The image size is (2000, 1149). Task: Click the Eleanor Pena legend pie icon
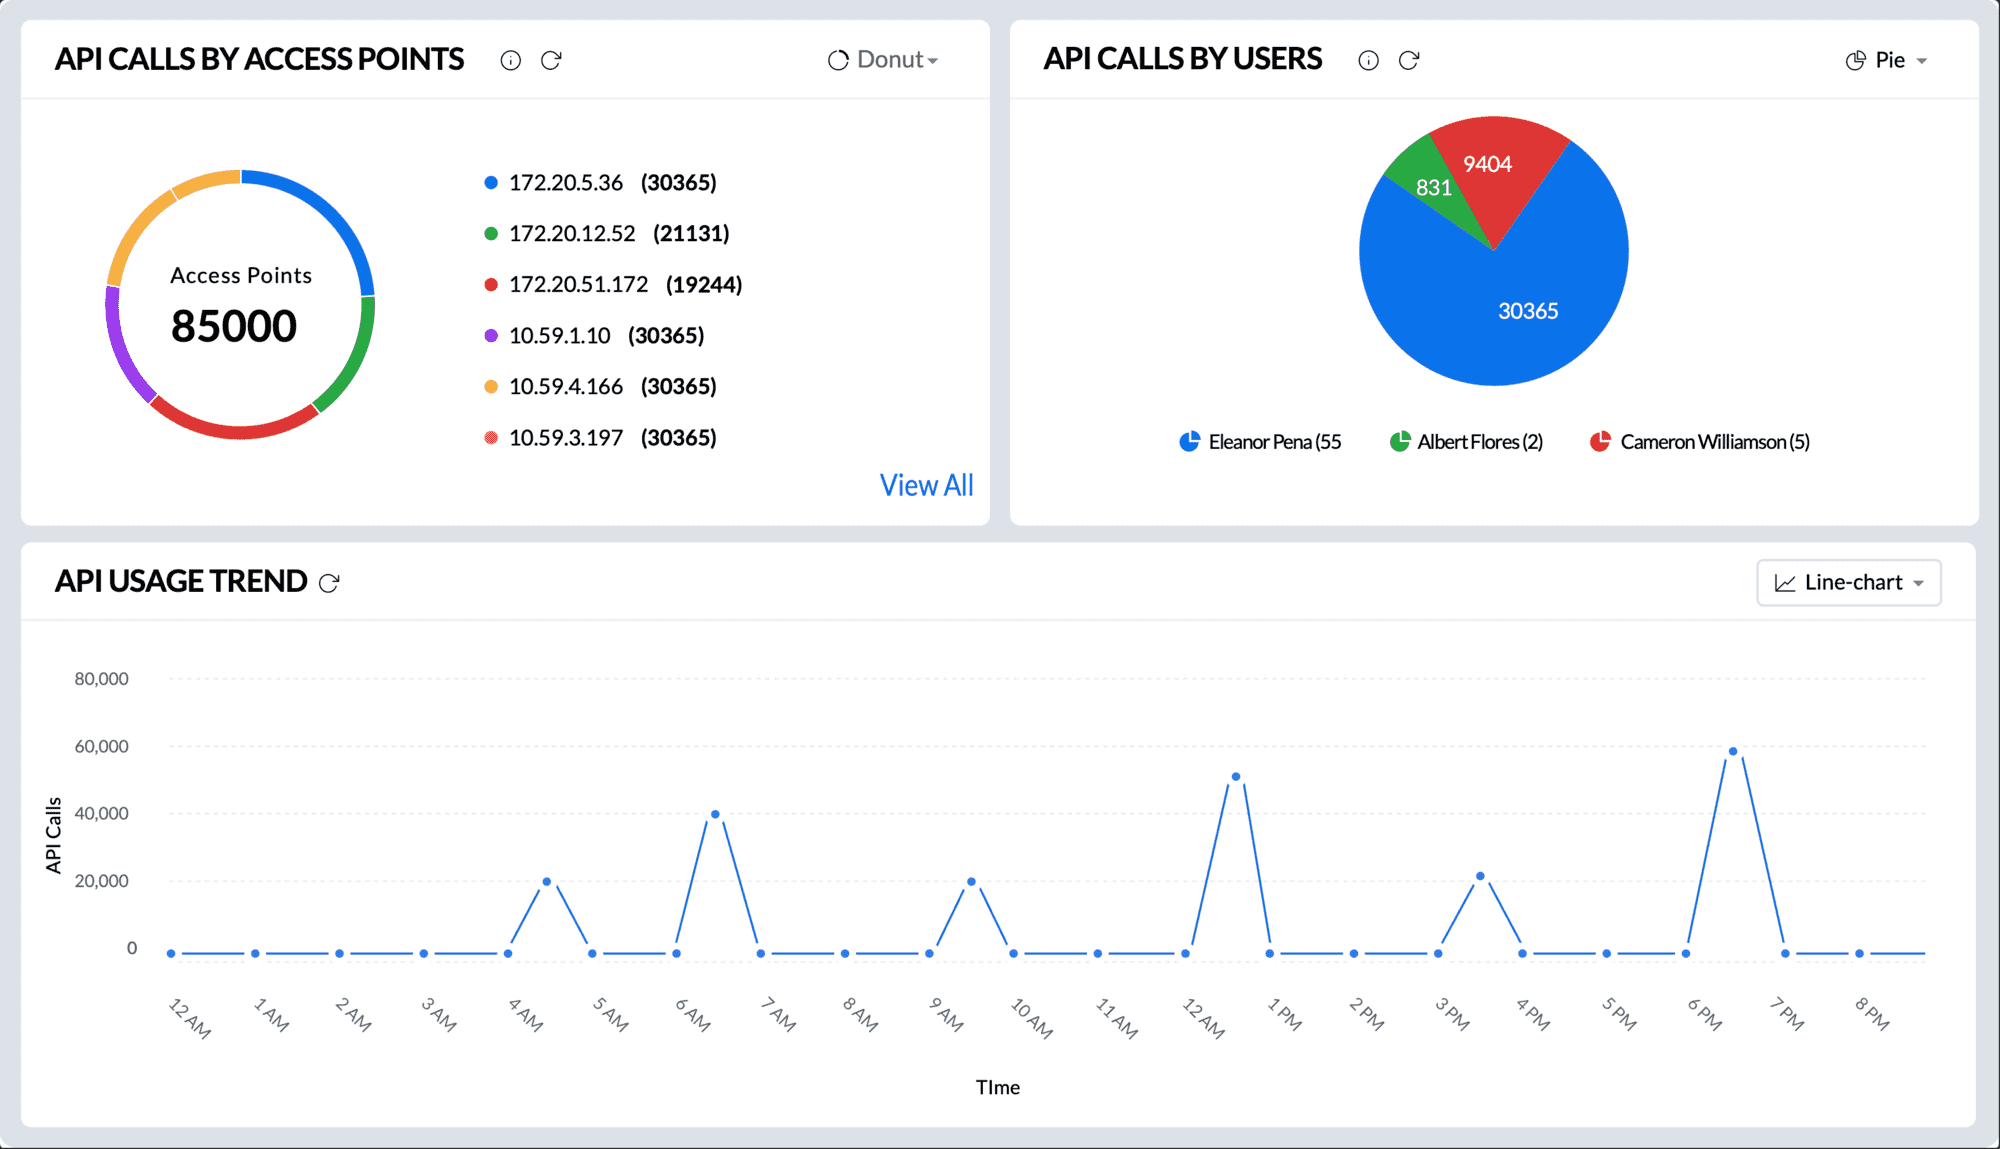1189,442
